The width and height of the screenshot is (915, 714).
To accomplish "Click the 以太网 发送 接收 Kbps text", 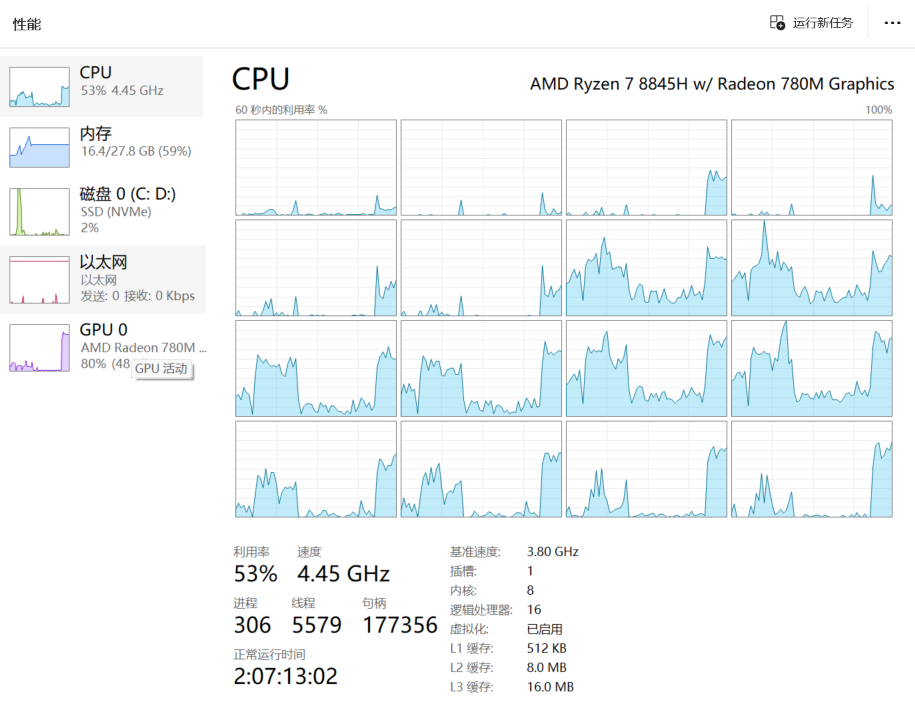I will 137,296.
